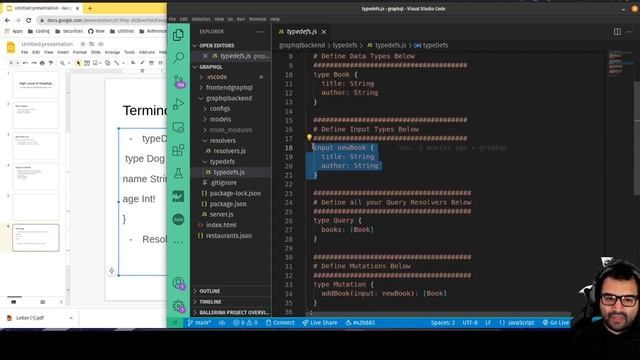Open the Slide menu in Google Slides

96,52
